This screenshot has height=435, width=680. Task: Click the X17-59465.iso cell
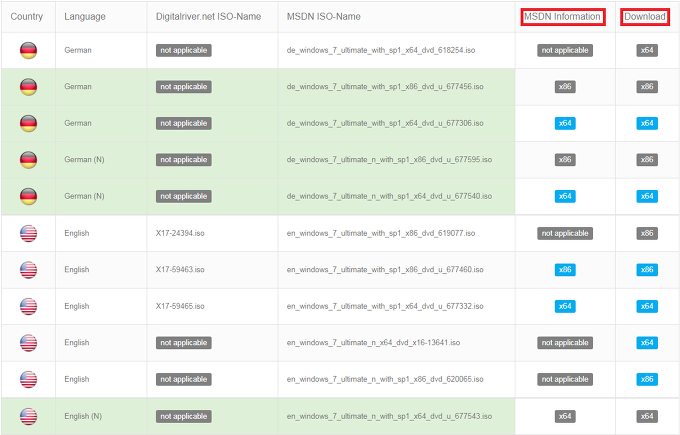point(180,306)
